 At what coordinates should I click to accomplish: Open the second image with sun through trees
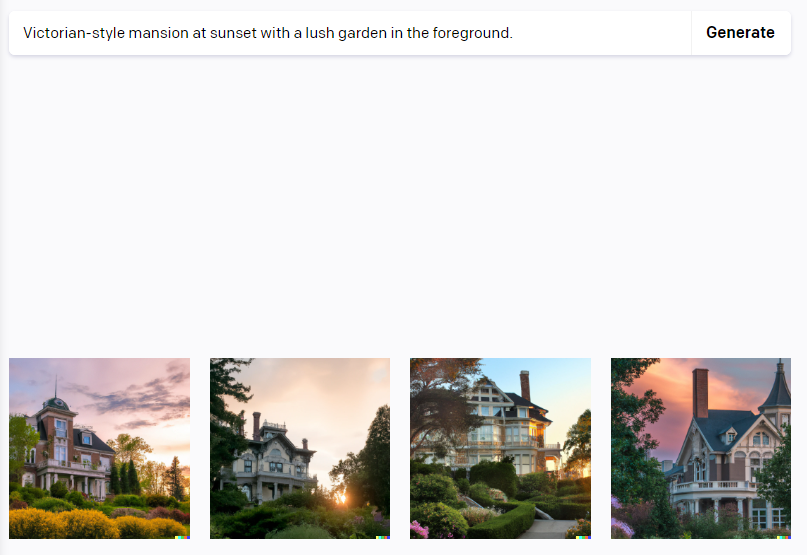point(300,448)
